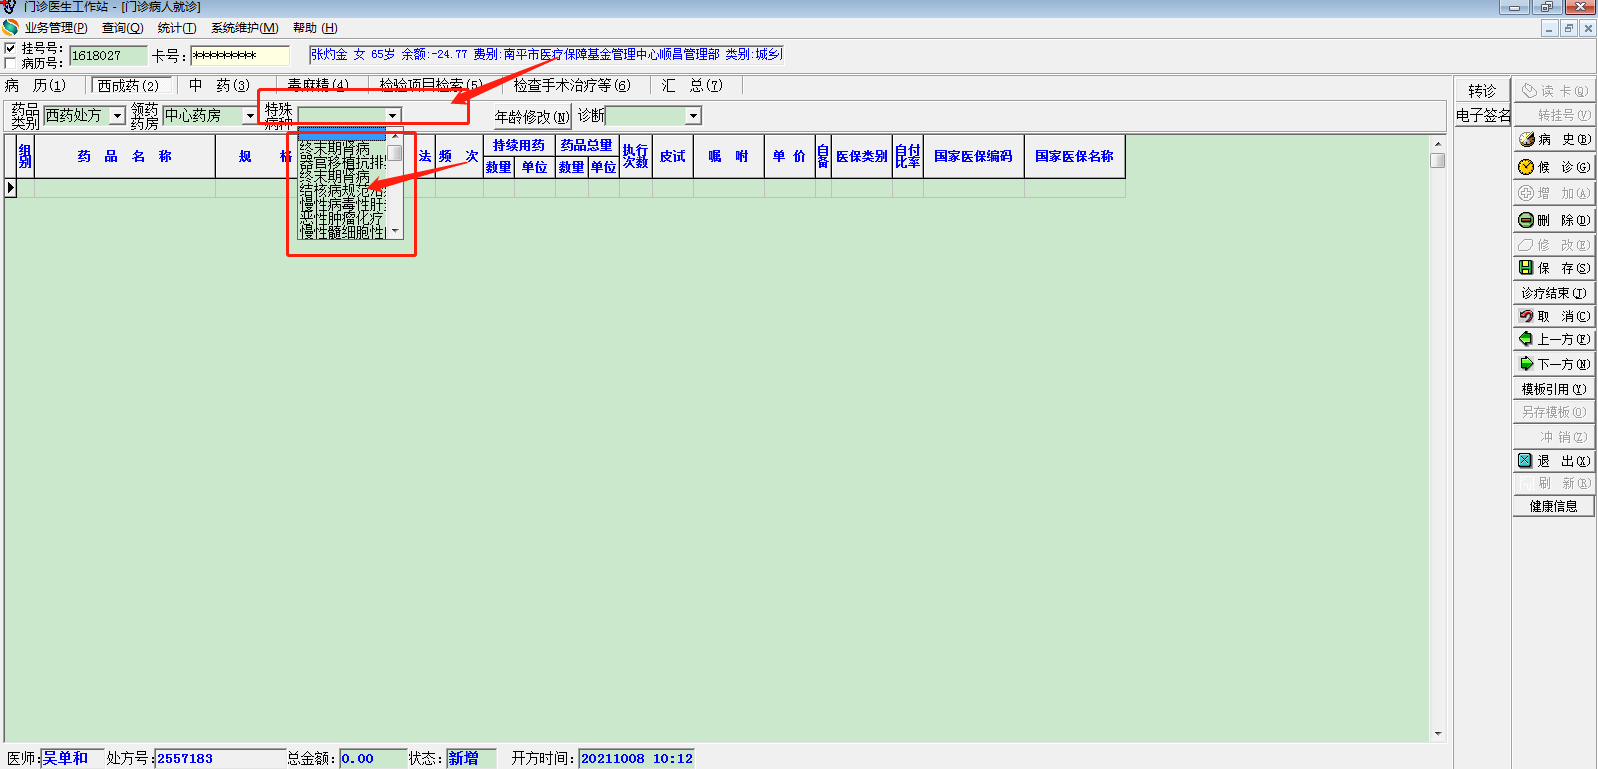
Task: Select the current row marker arrow in the grid
Action: 11,188
